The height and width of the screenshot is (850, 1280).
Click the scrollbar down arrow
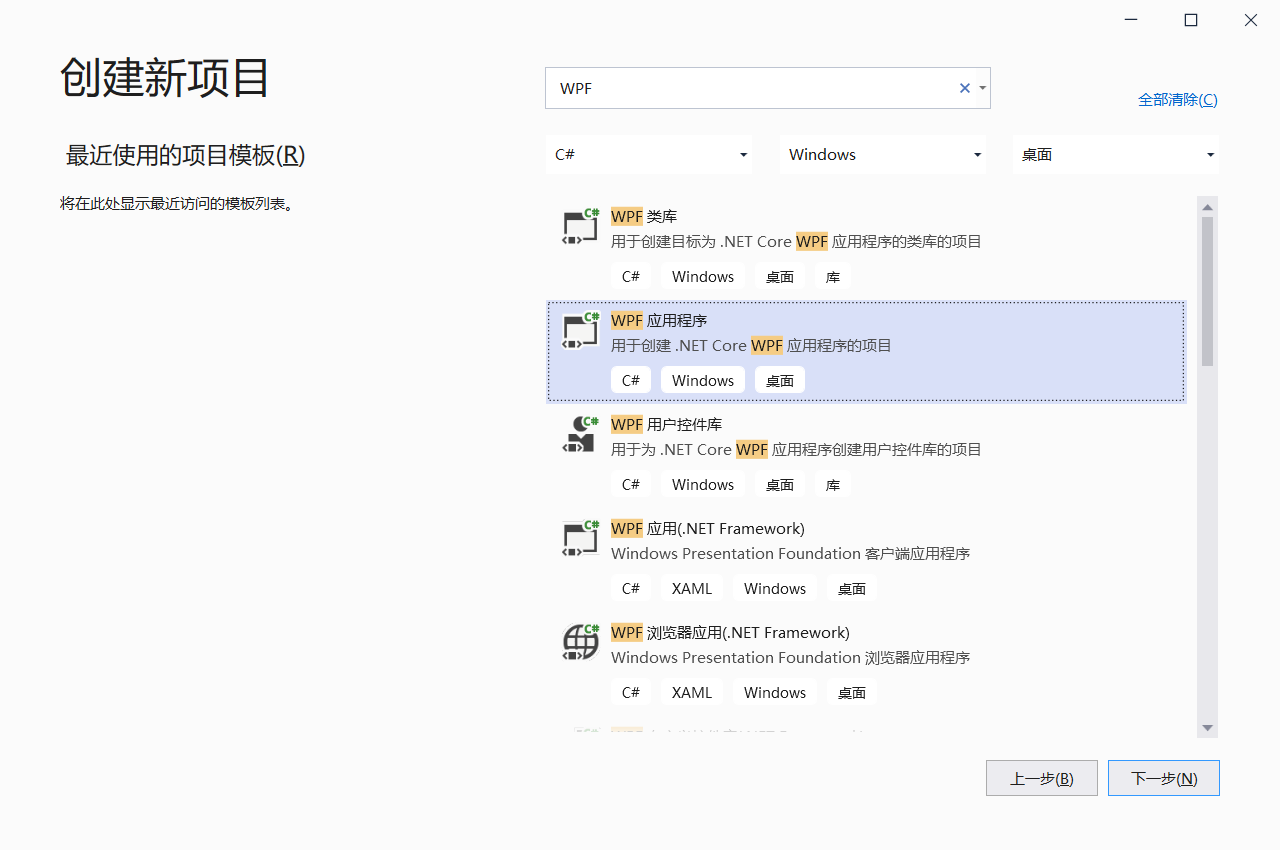[x=1208, y=728]
